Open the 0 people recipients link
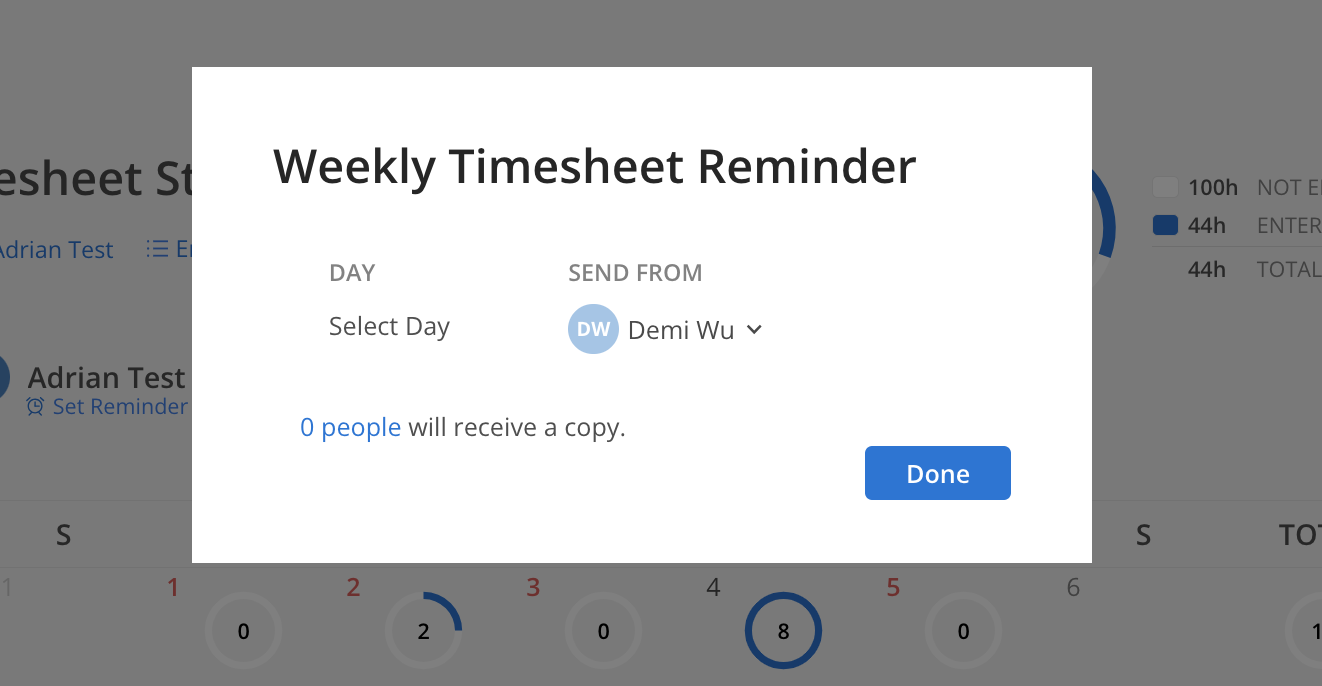1322x686 pixels. click(350, 427)
